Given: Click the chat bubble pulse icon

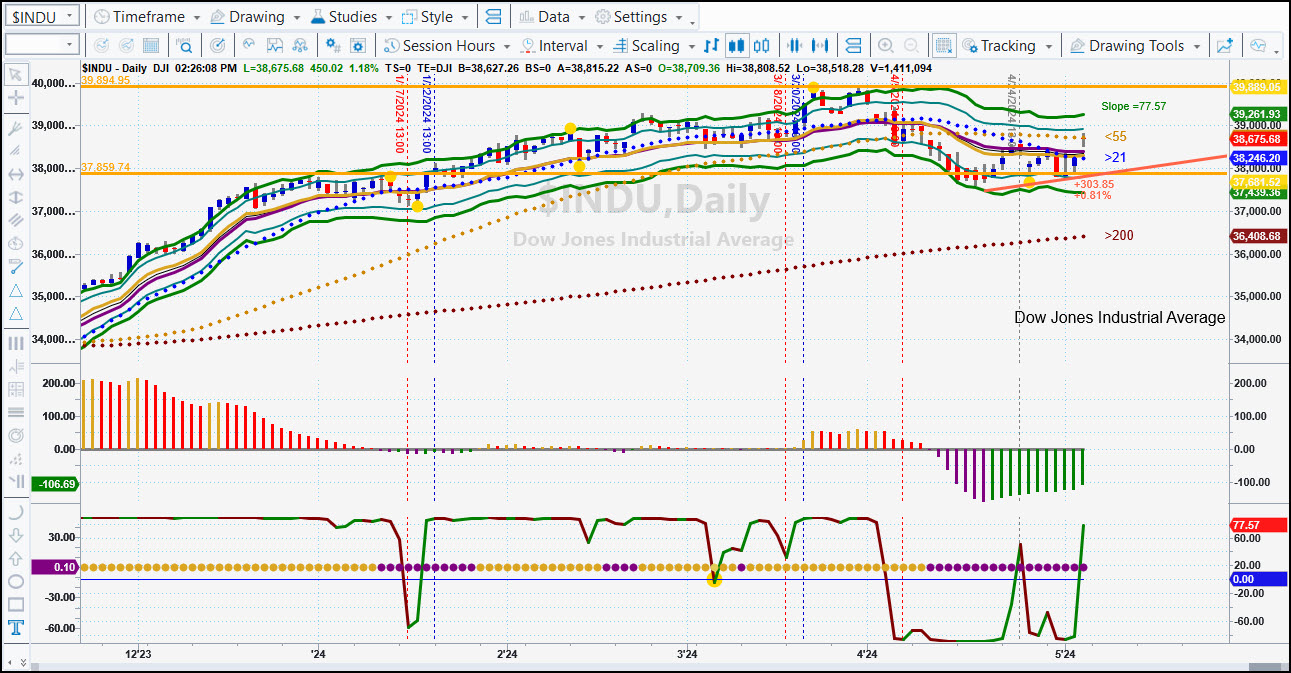Looking at the screenshot, I should point(1257,46).
